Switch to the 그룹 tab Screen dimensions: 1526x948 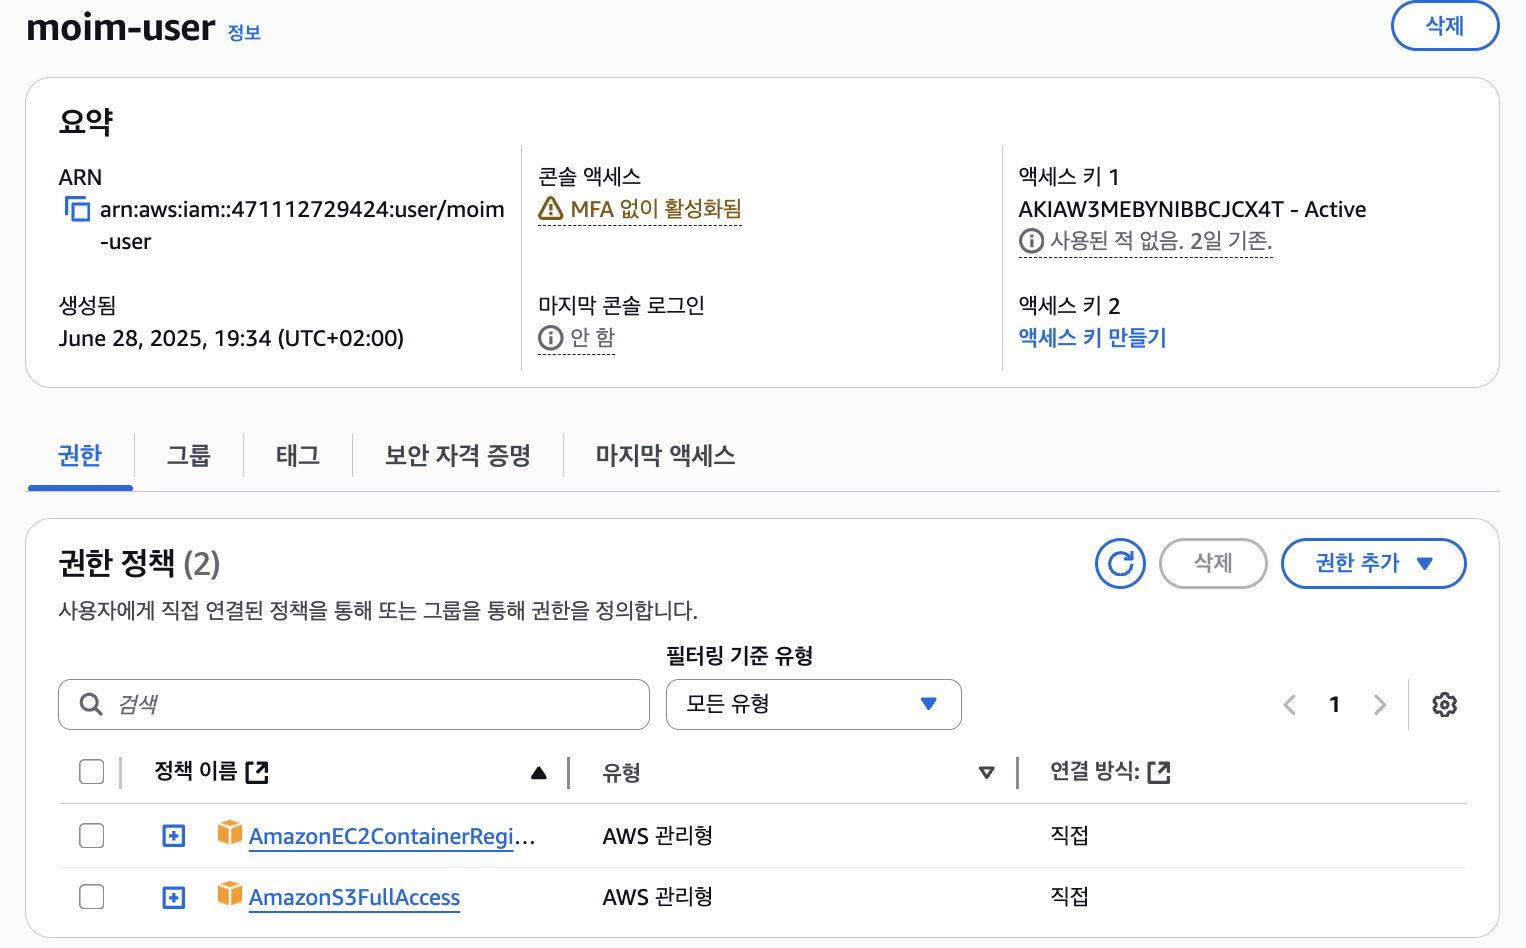click(x=188, y=456)
